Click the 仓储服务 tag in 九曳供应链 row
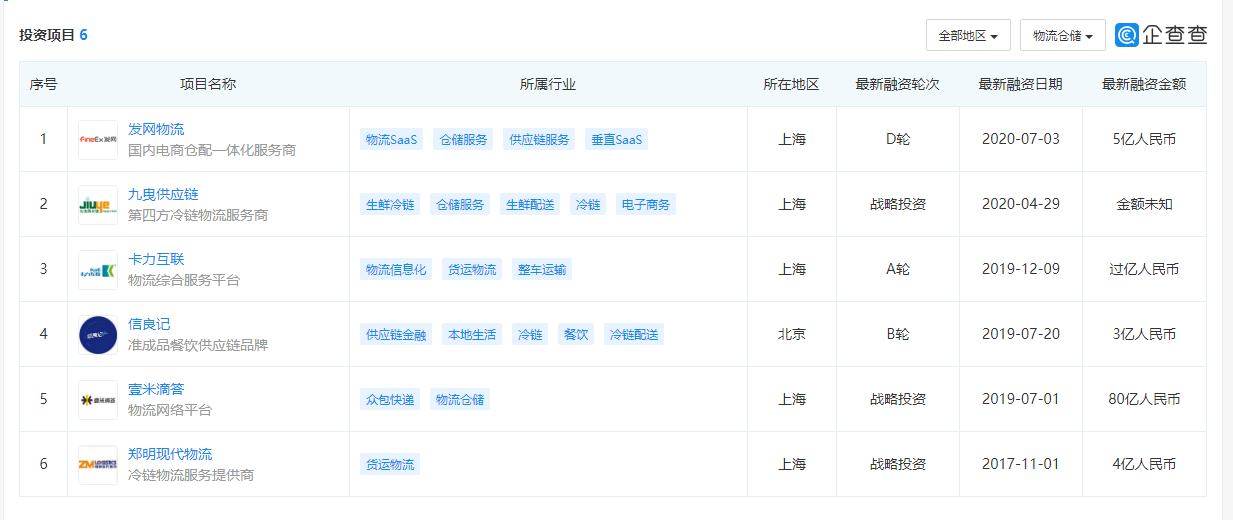Image resolution: width=1233 pixels, height=520 pixels. [x=460, y=205]
